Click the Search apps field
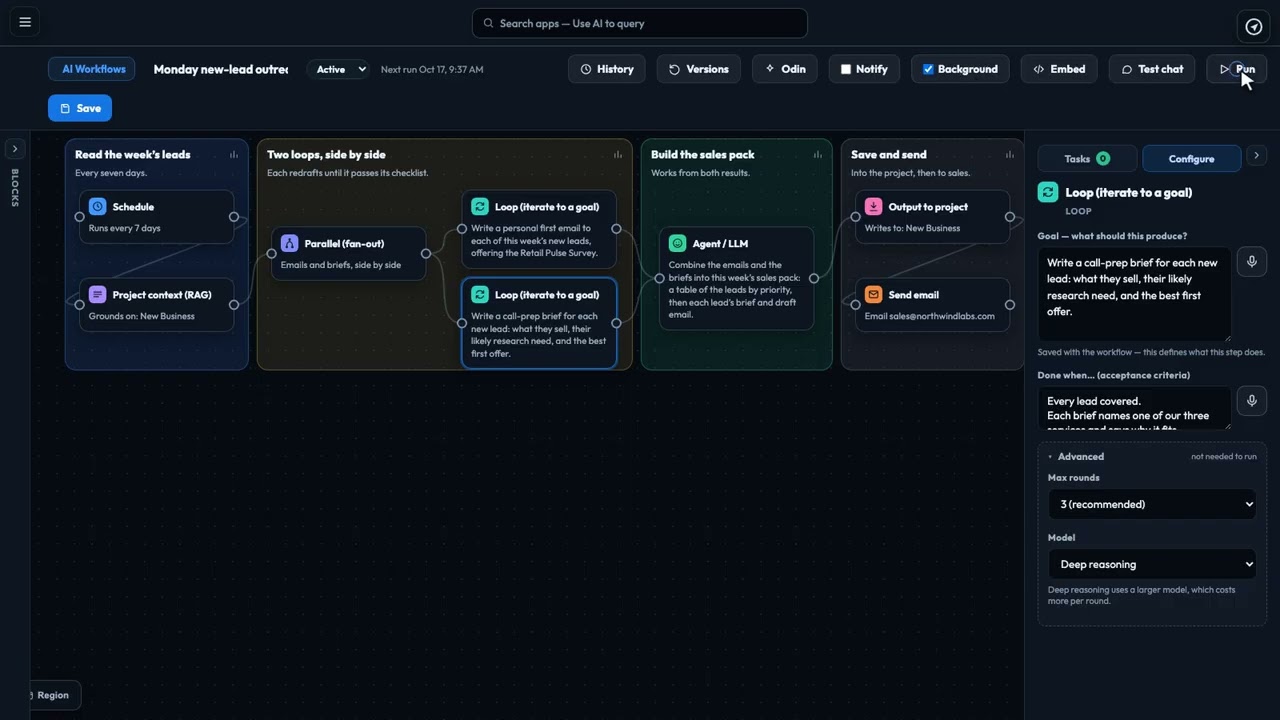 640,23
